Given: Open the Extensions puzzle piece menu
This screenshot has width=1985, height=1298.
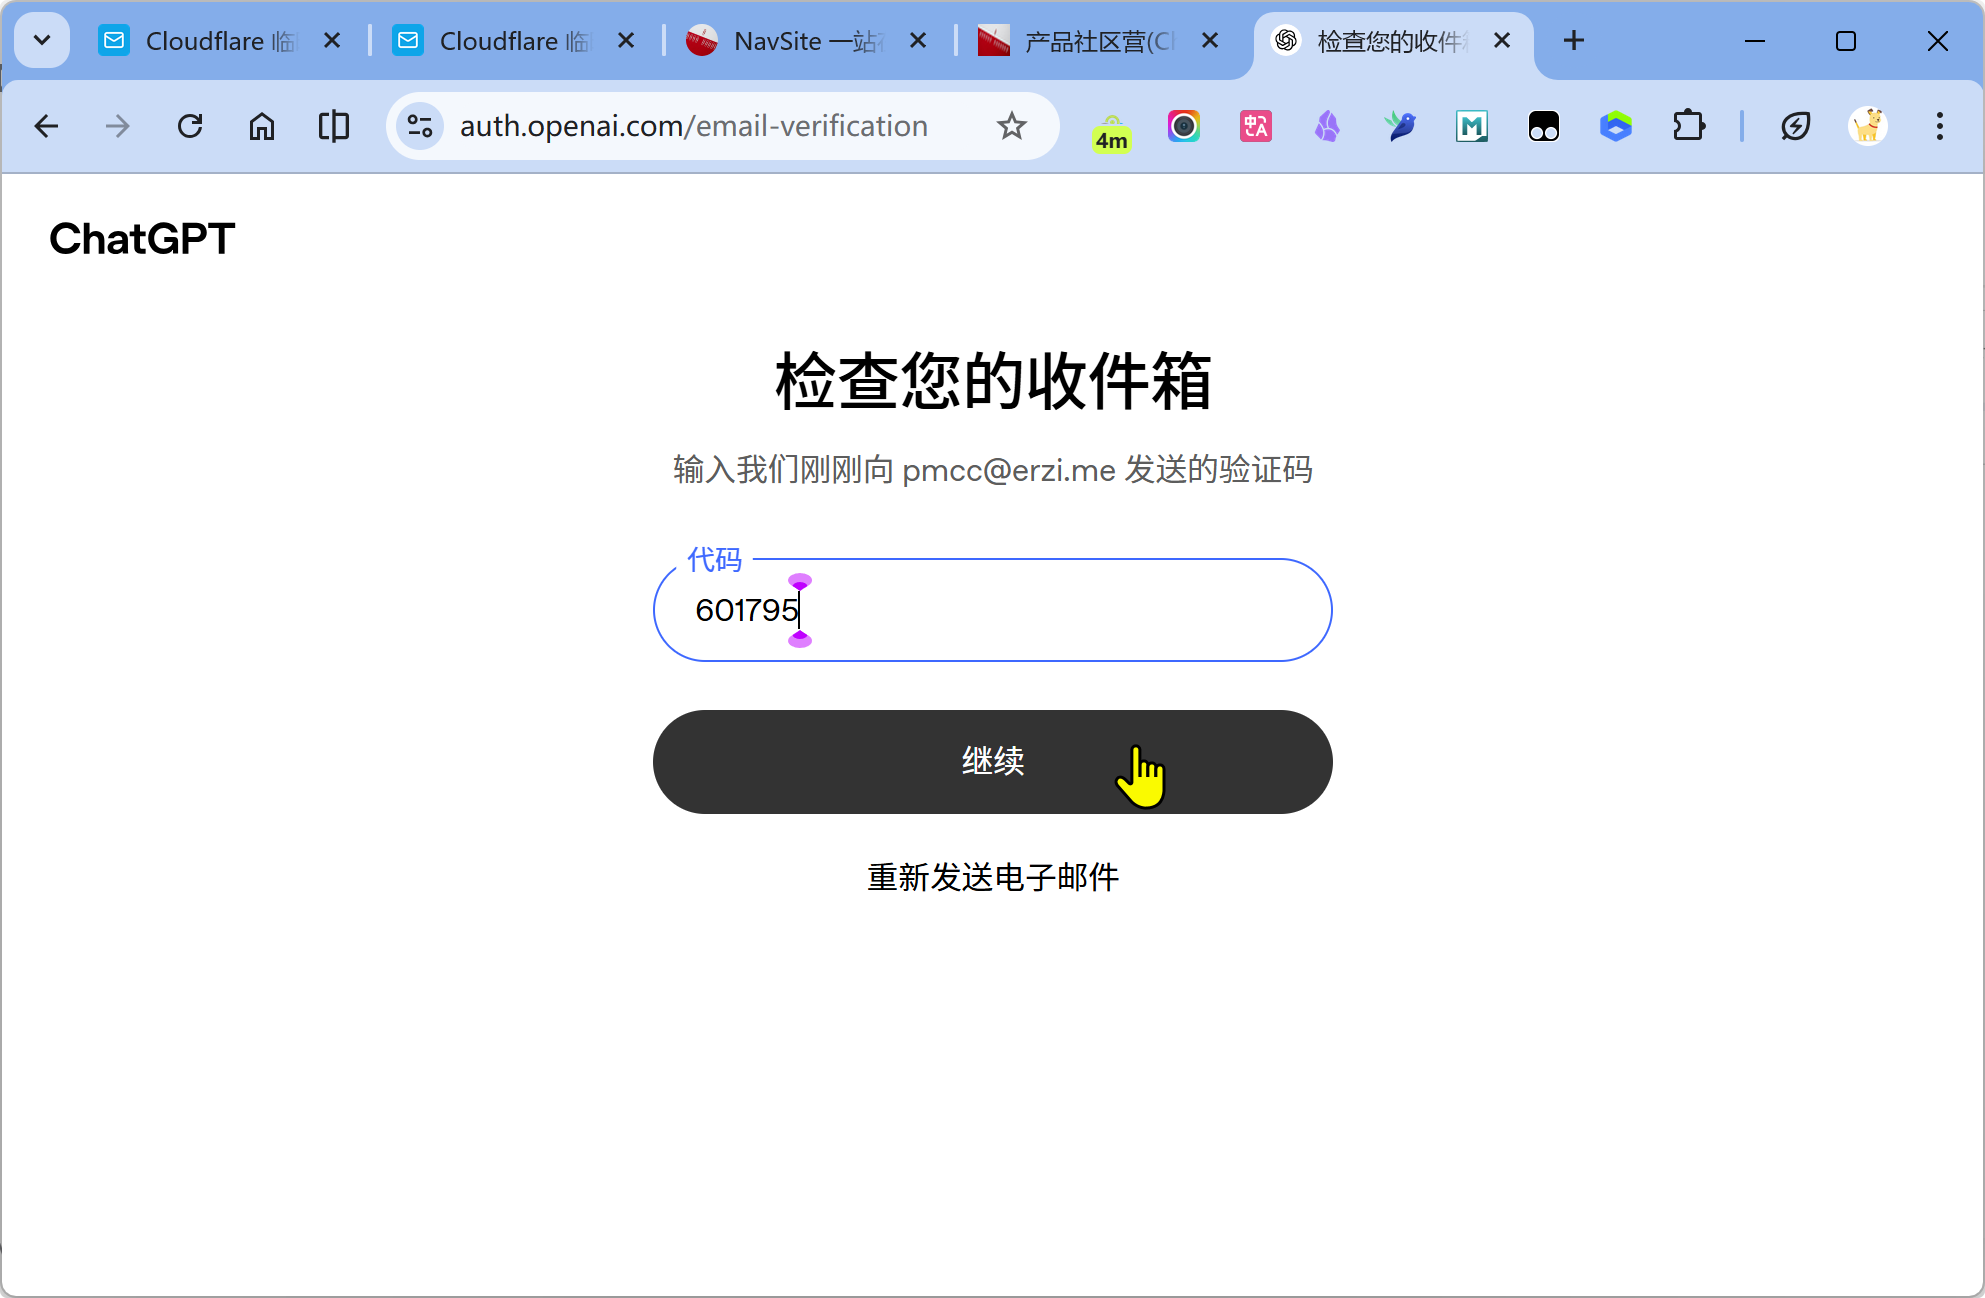Looking at the screenshot, I should point(1688,126).
